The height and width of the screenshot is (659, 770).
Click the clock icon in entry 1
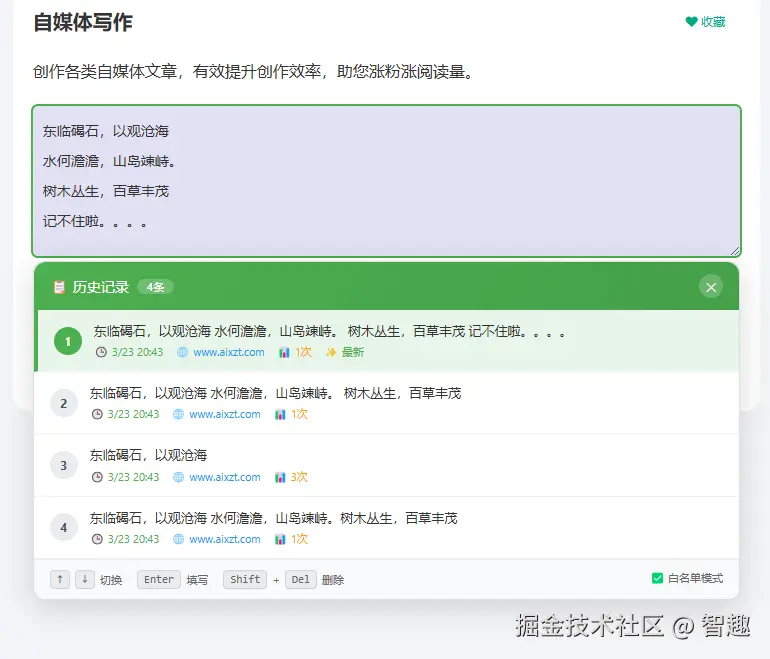tap(101, 352)
